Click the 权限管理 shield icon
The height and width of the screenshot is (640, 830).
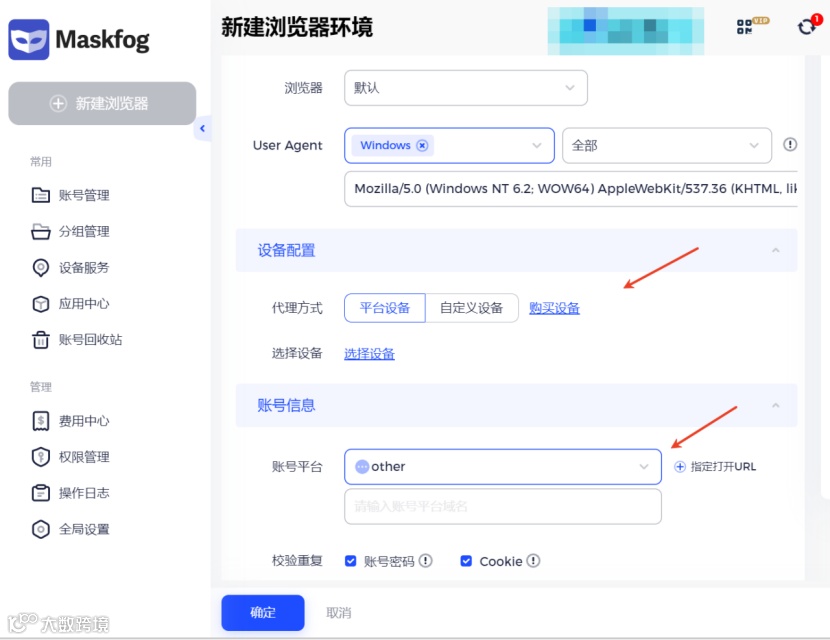41,457
